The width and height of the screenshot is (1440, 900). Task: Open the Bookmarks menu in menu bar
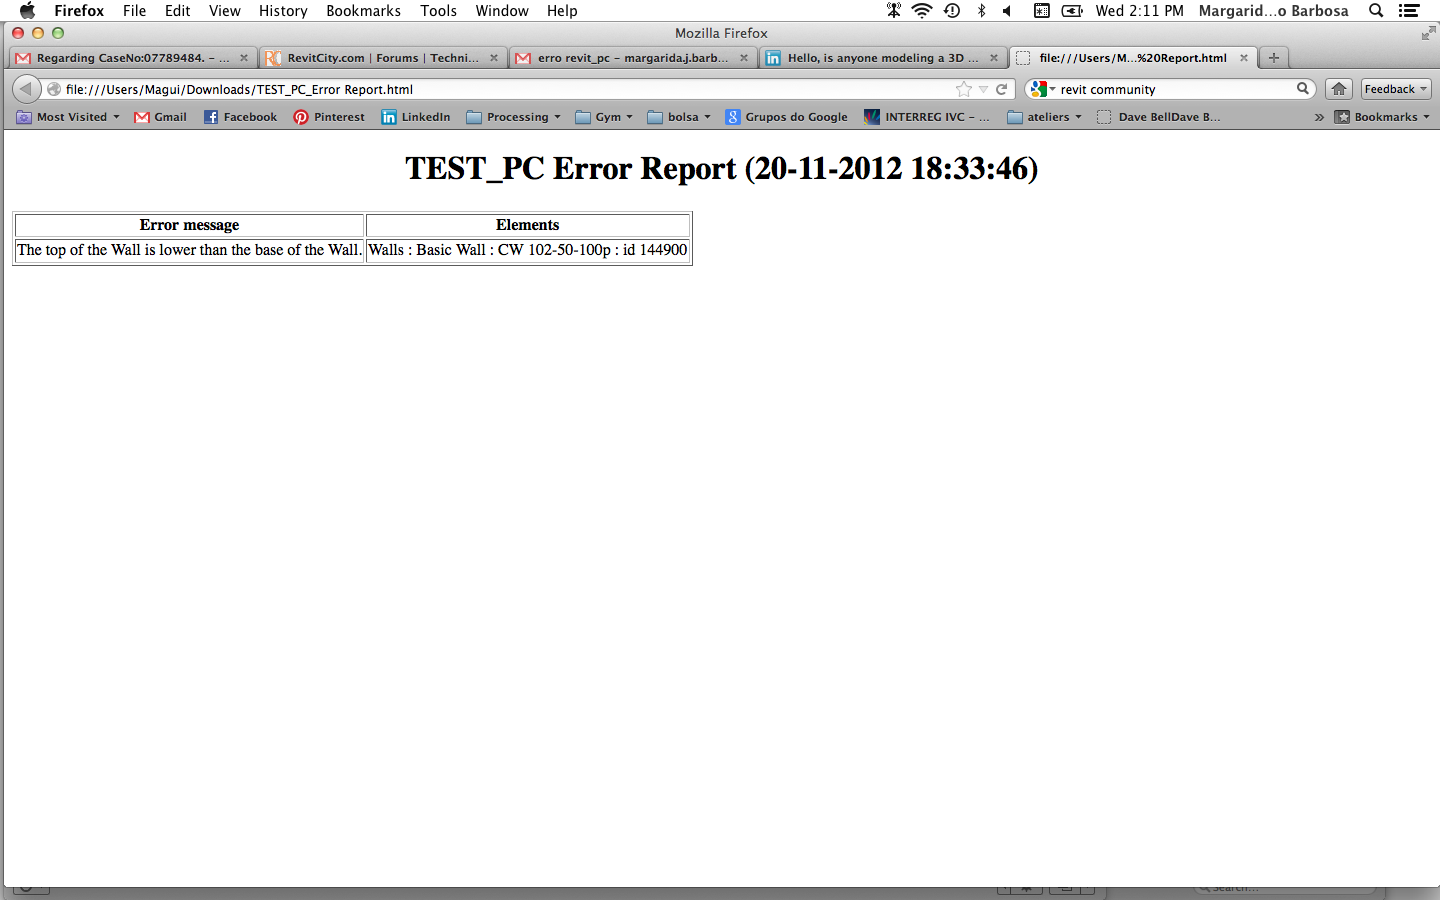[363, 11]
